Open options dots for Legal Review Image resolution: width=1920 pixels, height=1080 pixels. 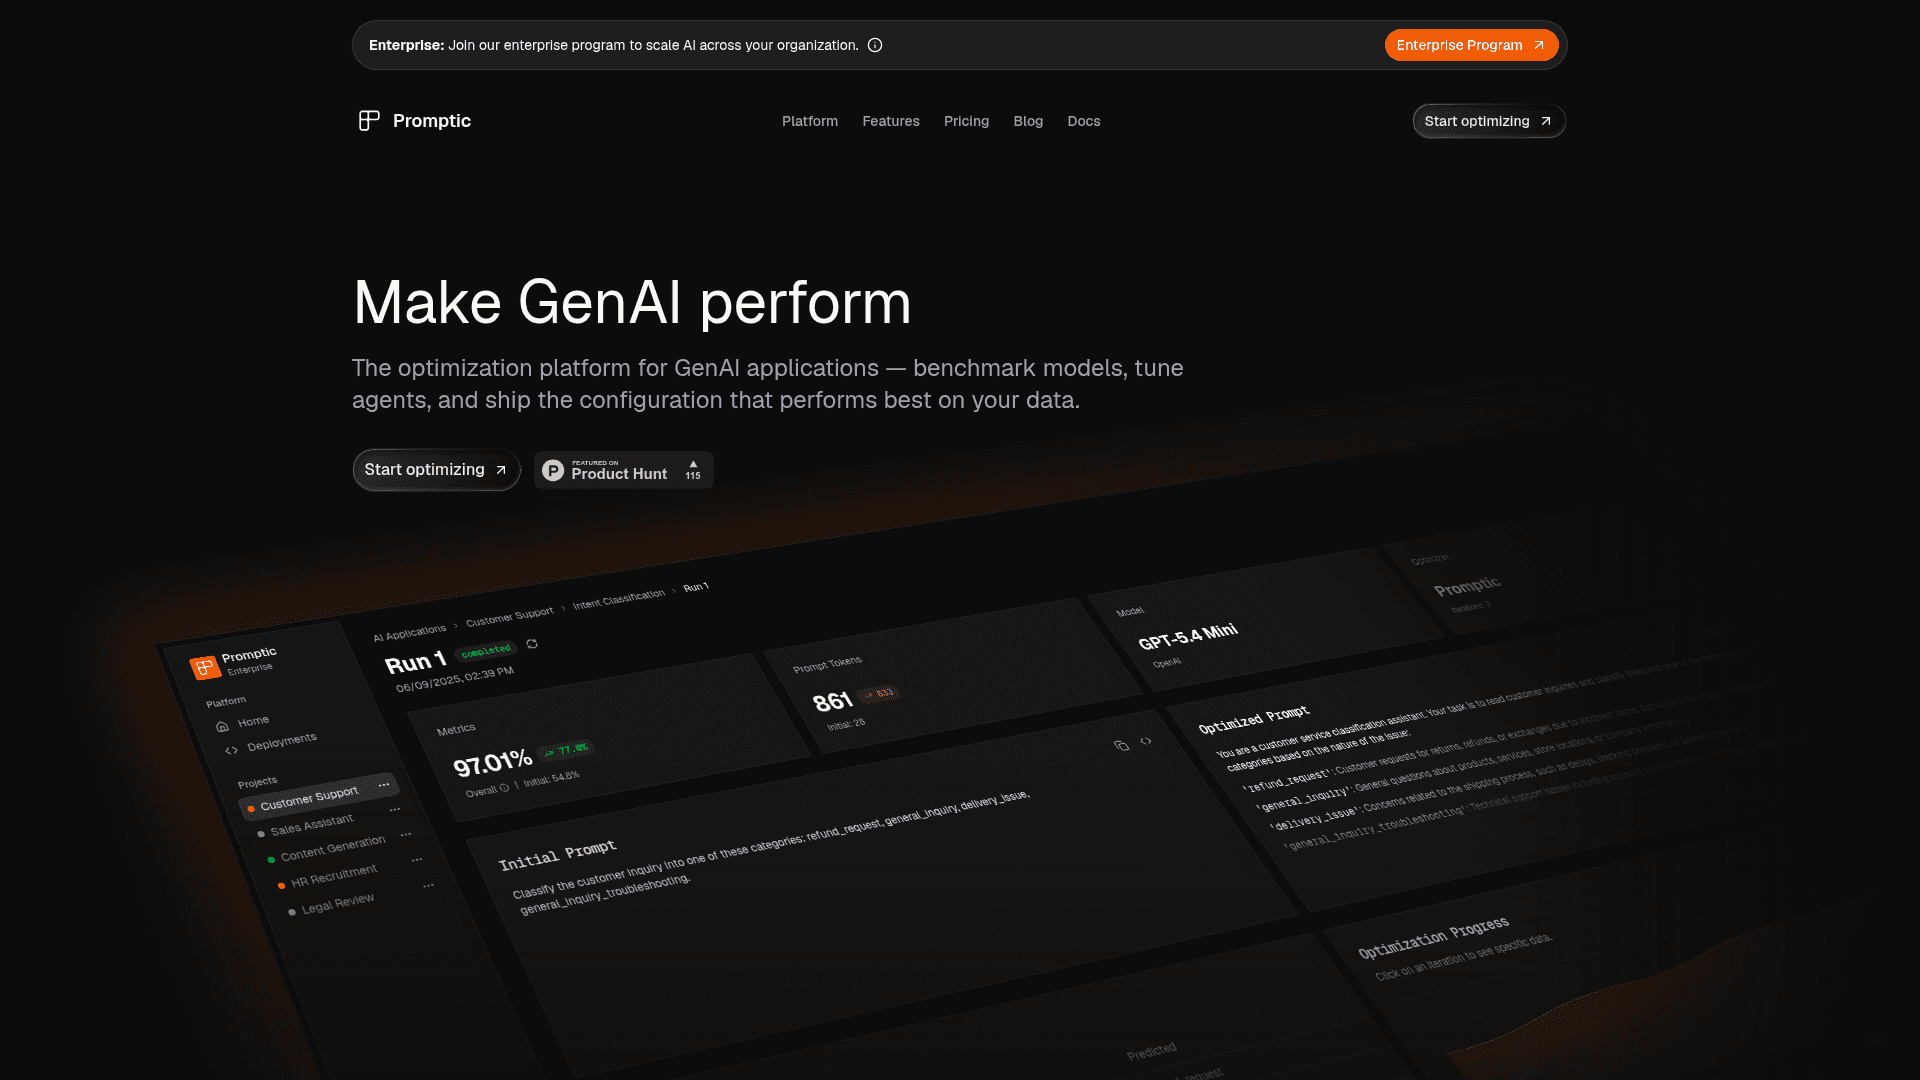pos(428,885)
